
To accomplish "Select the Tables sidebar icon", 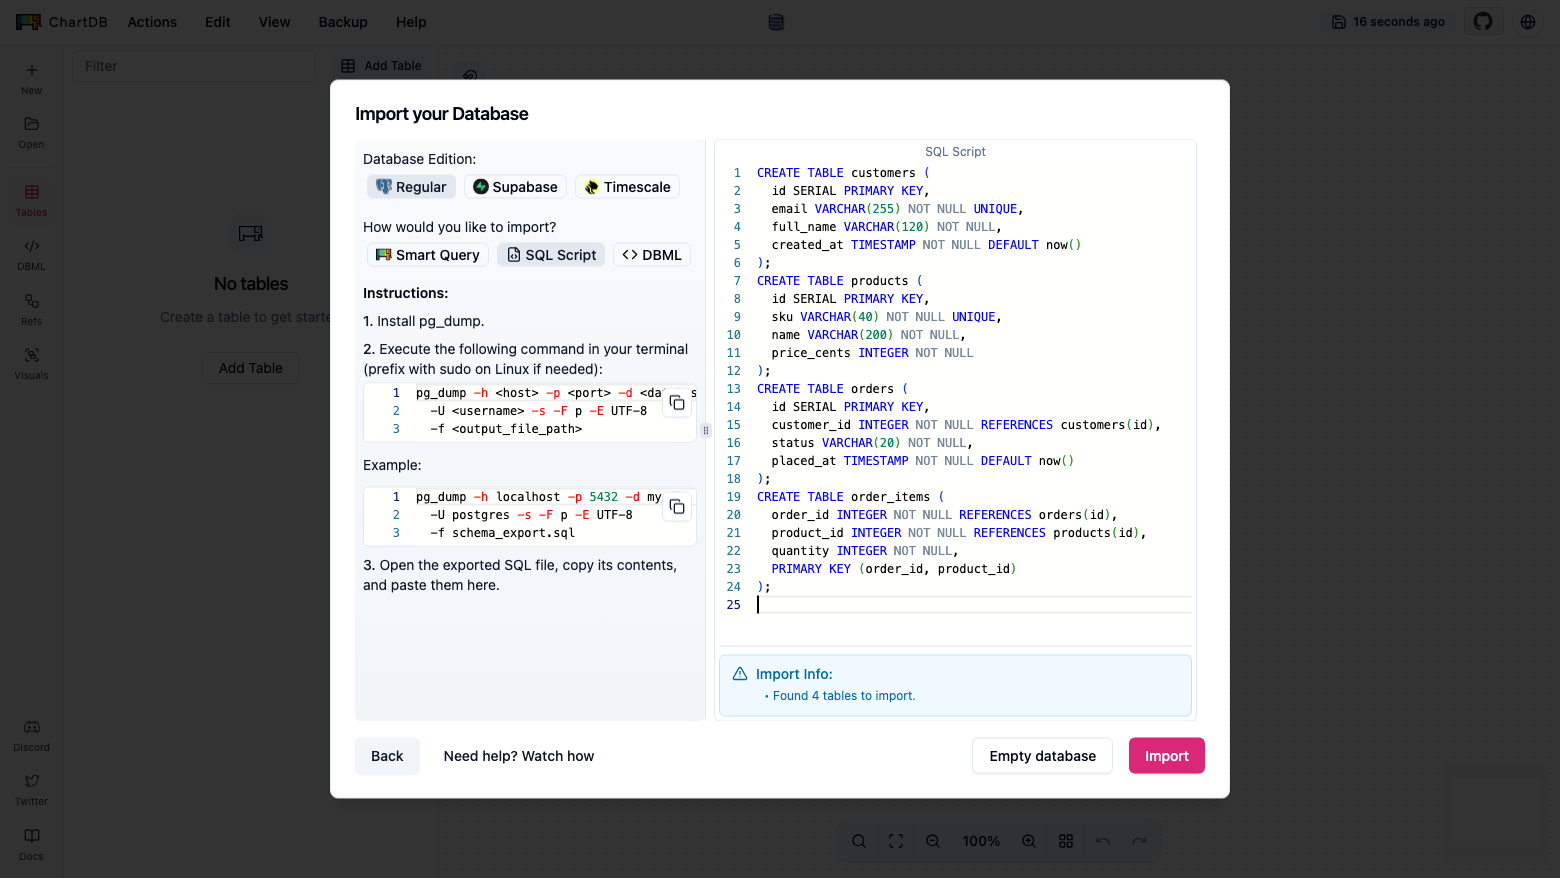I will [x=31, y=200].
